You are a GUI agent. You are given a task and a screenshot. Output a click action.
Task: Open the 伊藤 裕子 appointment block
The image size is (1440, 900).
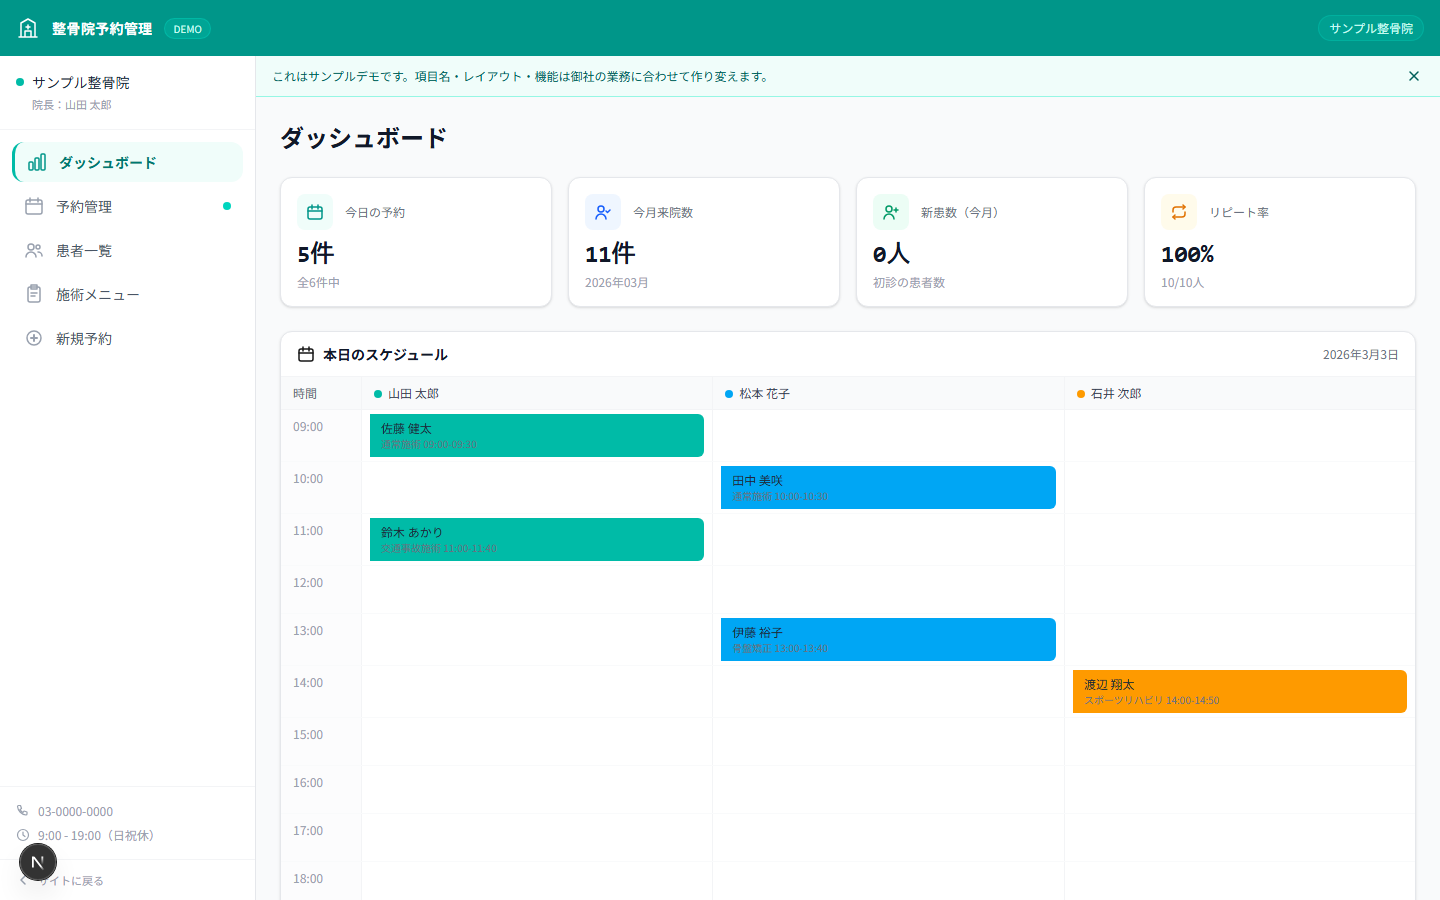point(888,639)
